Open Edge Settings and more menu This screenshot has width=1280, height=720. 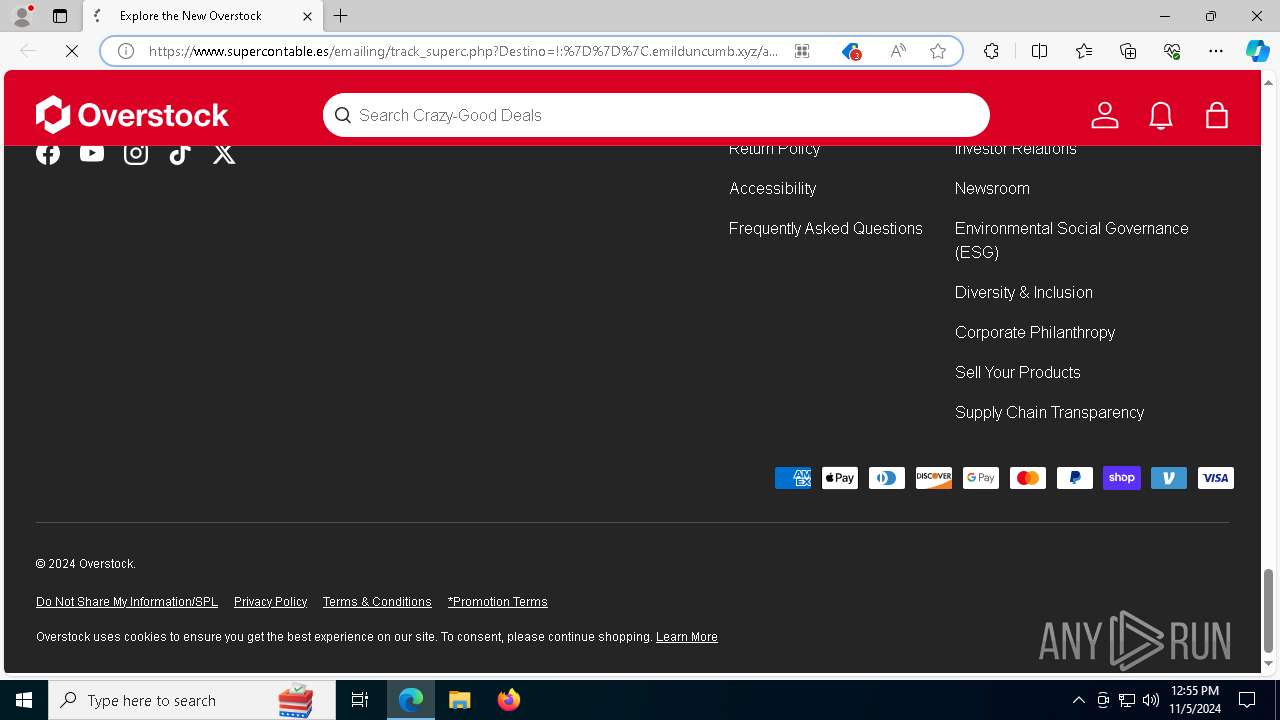coord(1216,51)
